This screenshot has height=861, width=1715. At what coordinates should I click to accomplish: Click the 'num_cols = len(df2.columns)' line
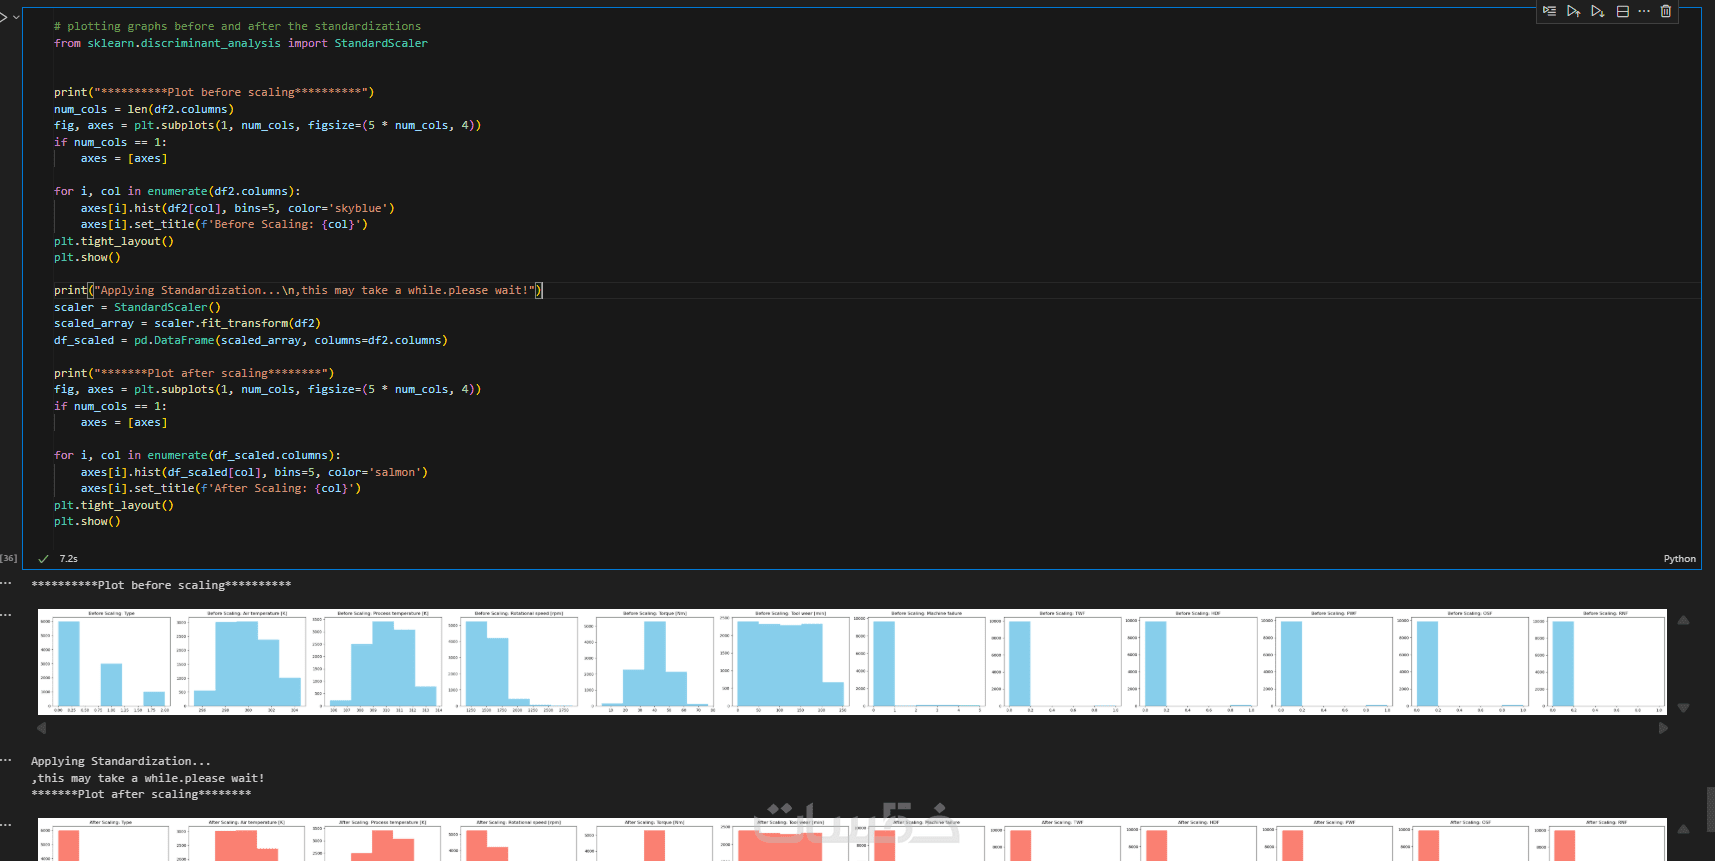click(x=144, y=109)
